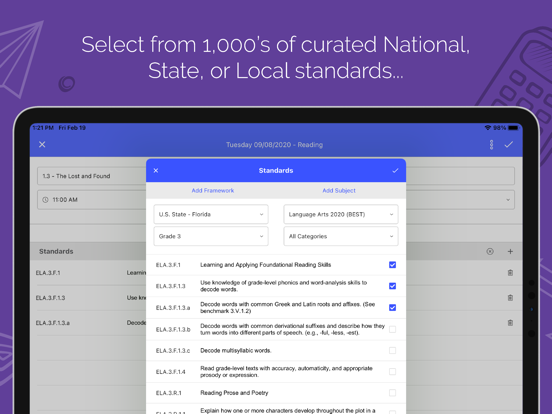
Task: Click the ELA.3.R.1 code in the dialog list
Action: pos(169,393)
